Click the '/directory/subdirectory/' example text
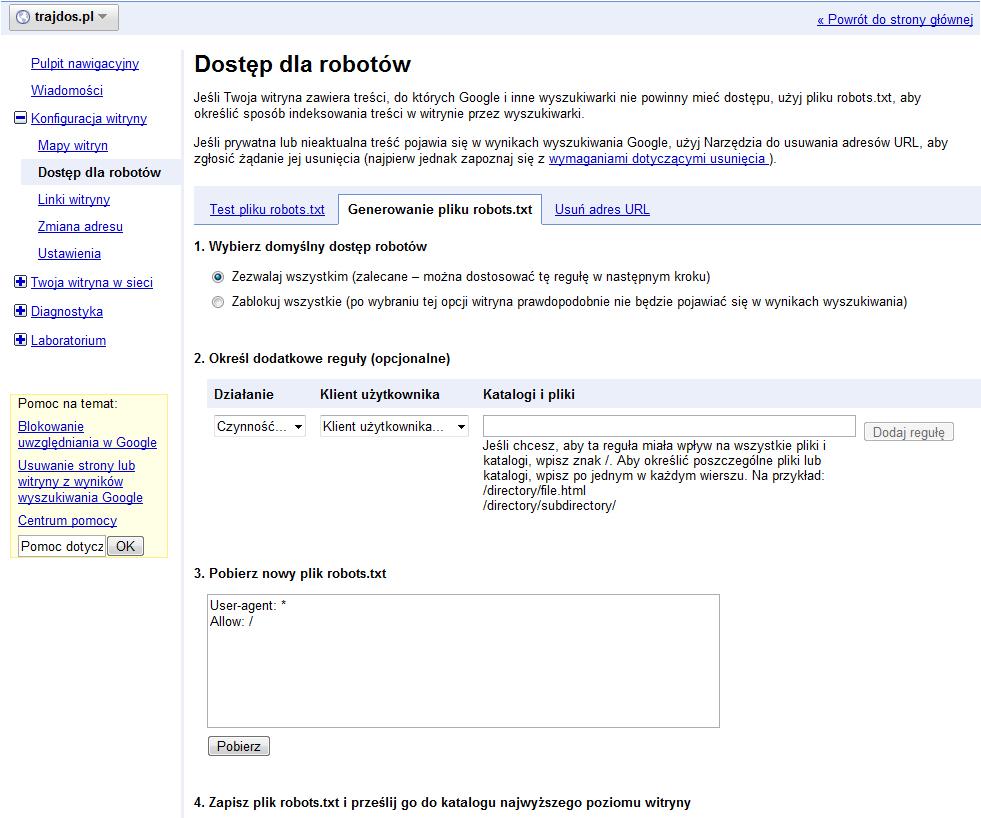 tap(549, 506)
